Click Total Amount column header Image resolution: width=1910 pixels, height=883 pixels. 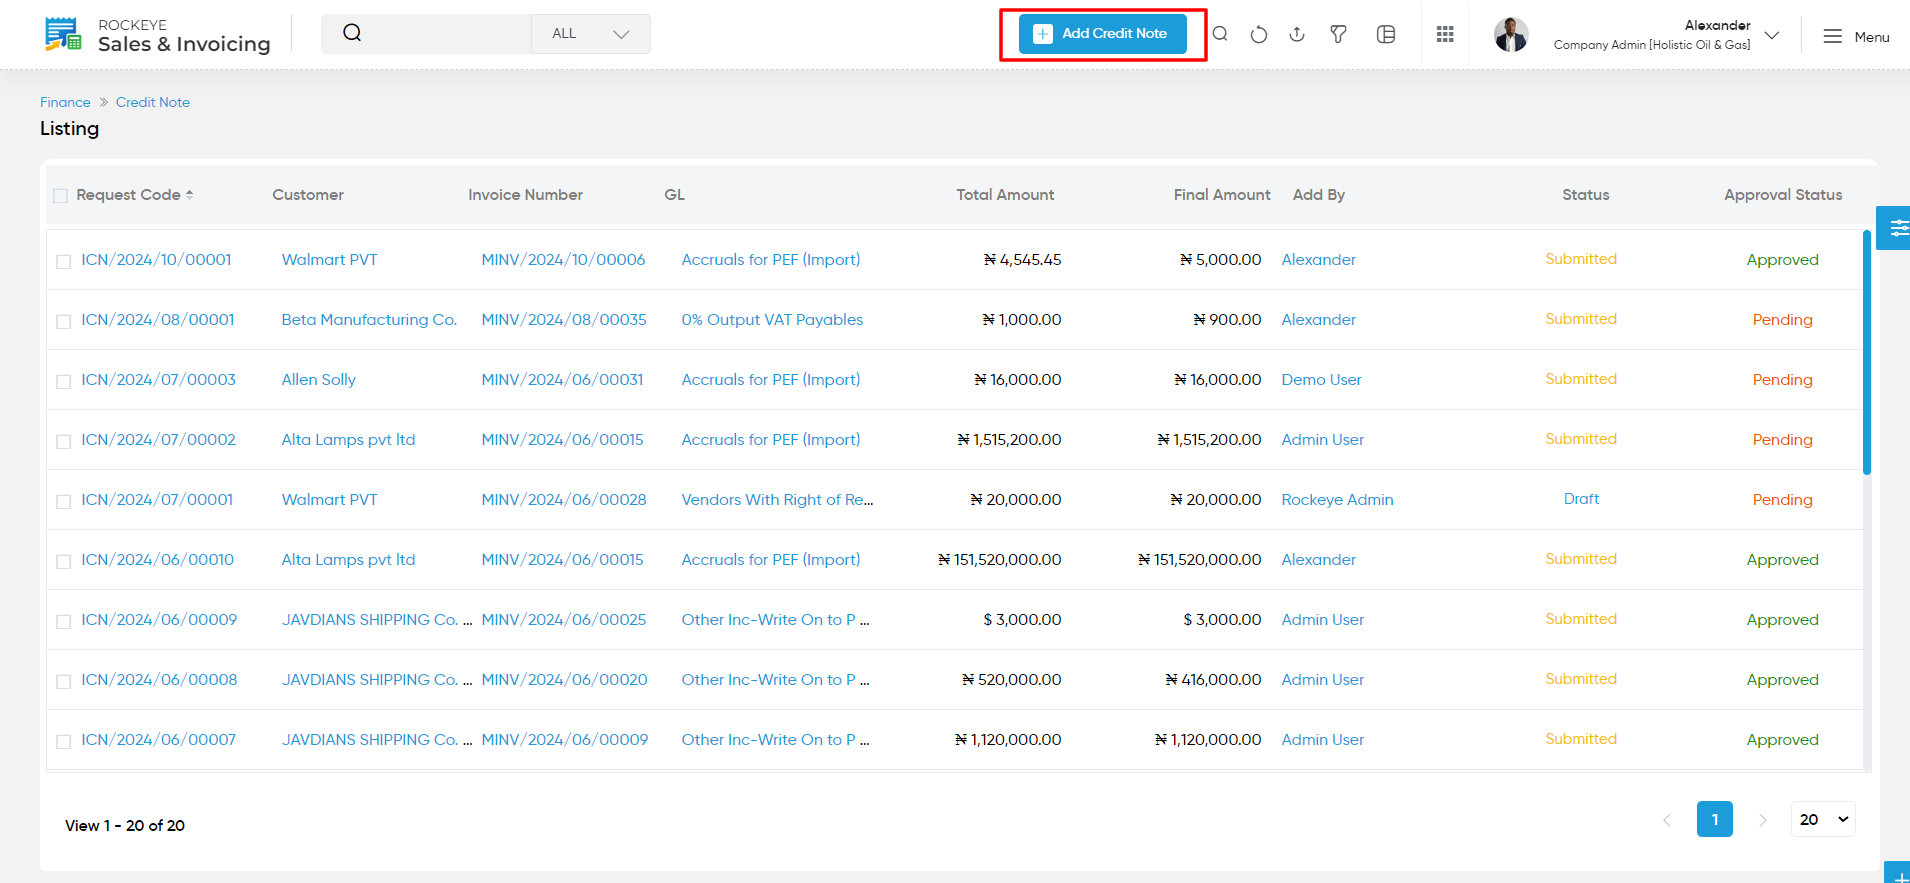(1005, 195)
